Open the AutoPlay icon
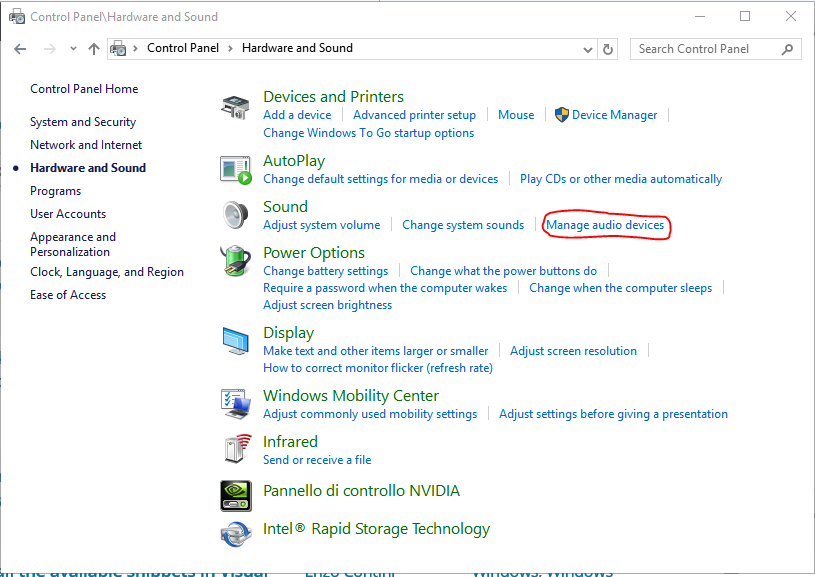Viewport: 815px width, 577px height. click(x=235, y=170)
